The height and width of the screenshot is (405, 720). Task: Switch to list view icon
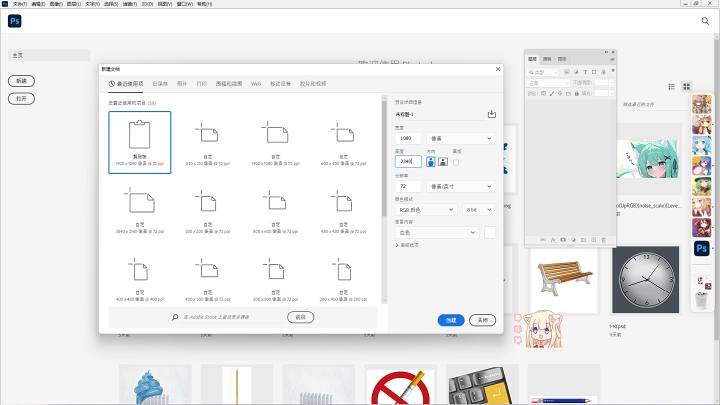click(671, 86)
